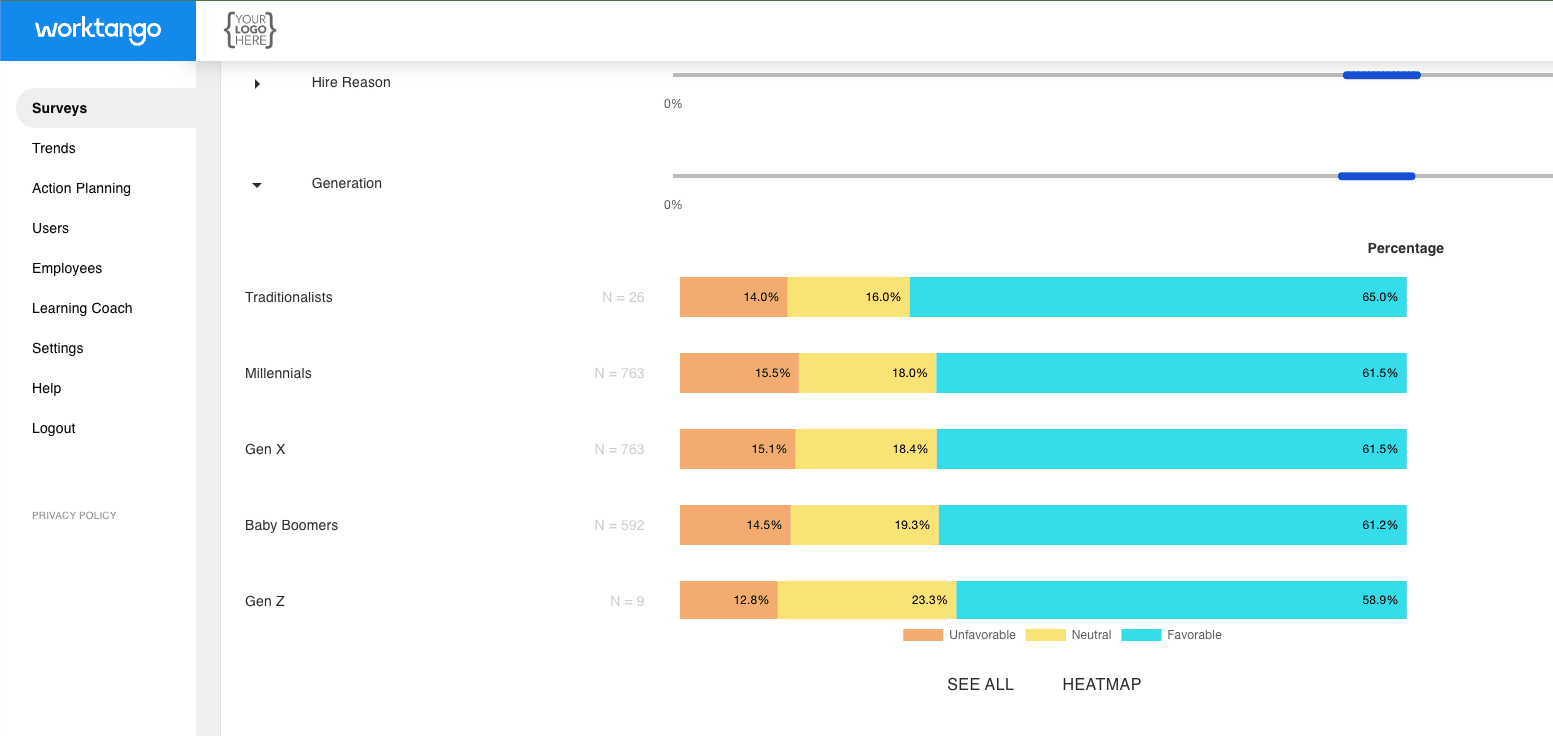Click the Unfavorable orange legend swatch
1553x736 pixels.
click(923, 634)
